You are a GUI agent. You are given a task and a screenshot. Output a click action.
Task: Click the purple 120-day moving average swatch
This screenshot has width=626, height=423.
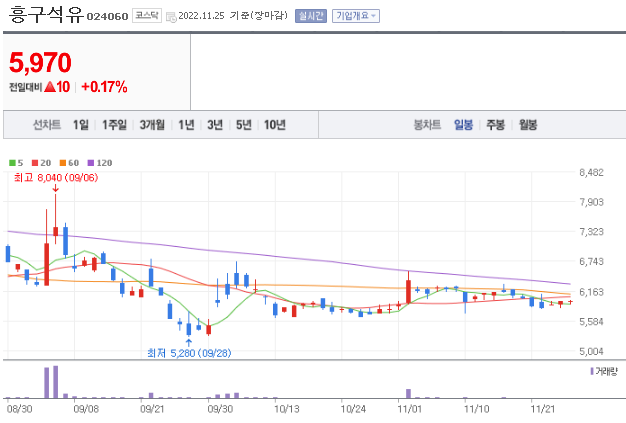click(91, 163)
